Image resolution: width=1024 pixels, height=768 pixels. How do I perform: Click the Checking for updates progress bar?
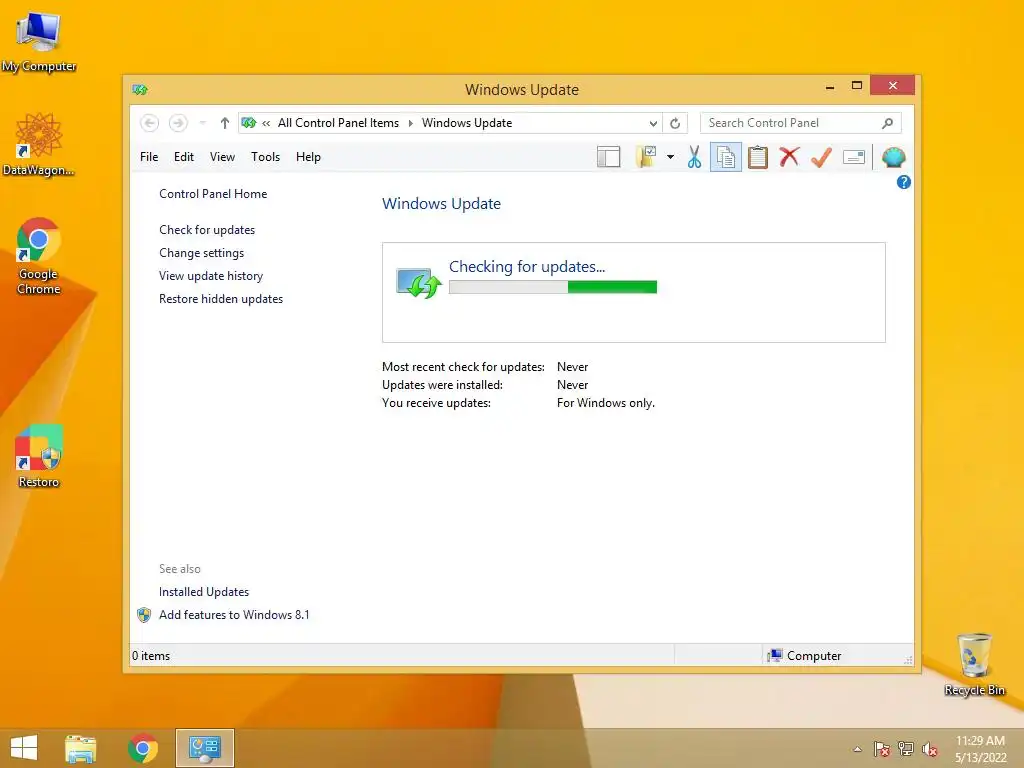pyautogui.click(x=552, y=287)
